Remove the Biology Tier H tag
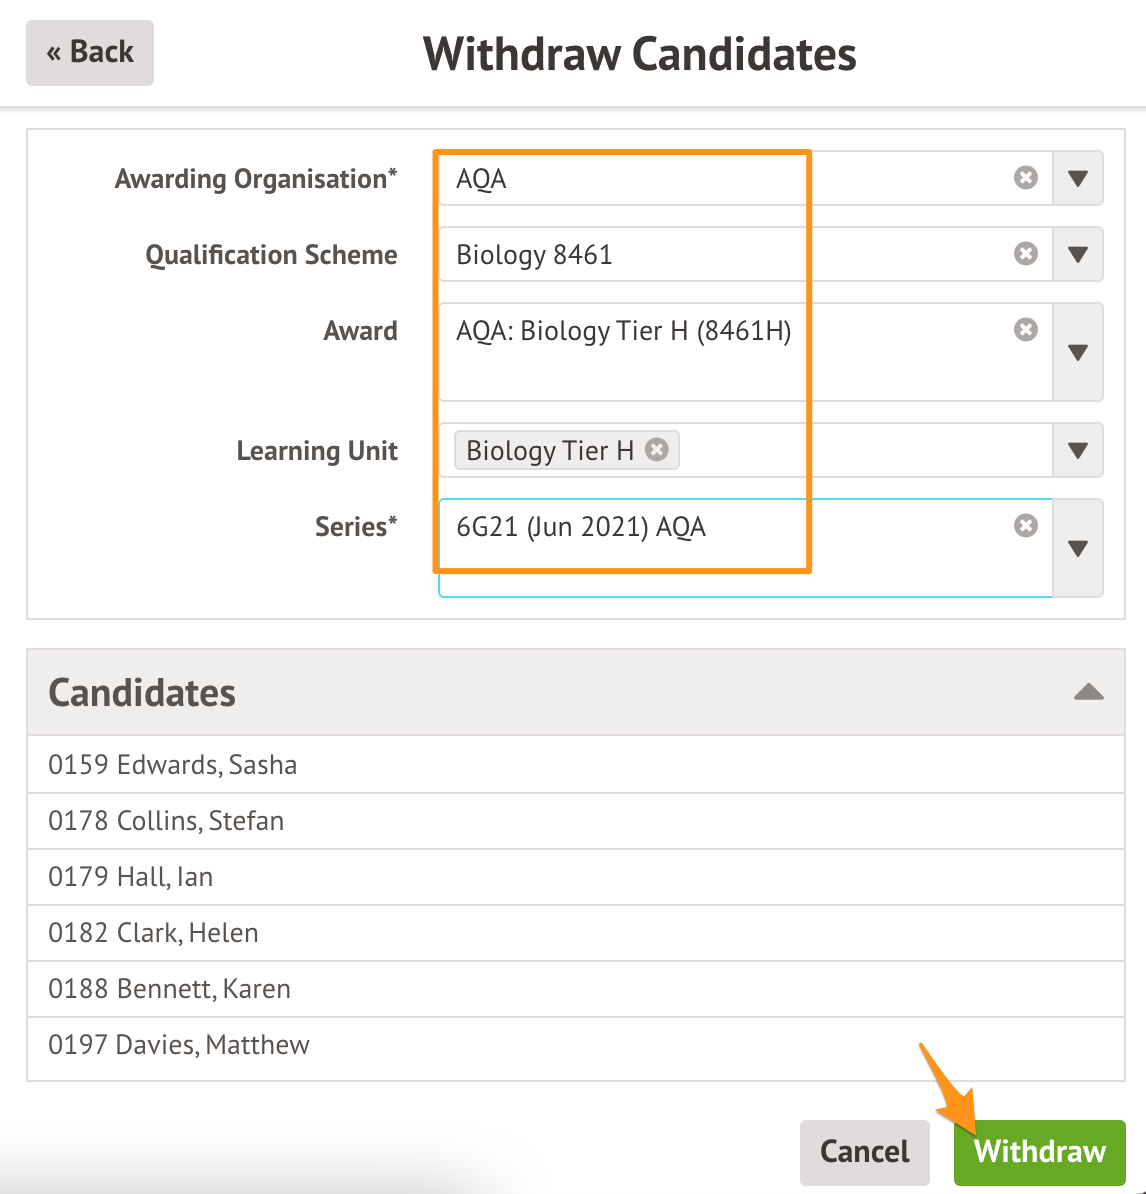The width and height of the screenshot is (1146, 1194). (x=657, y=450)
